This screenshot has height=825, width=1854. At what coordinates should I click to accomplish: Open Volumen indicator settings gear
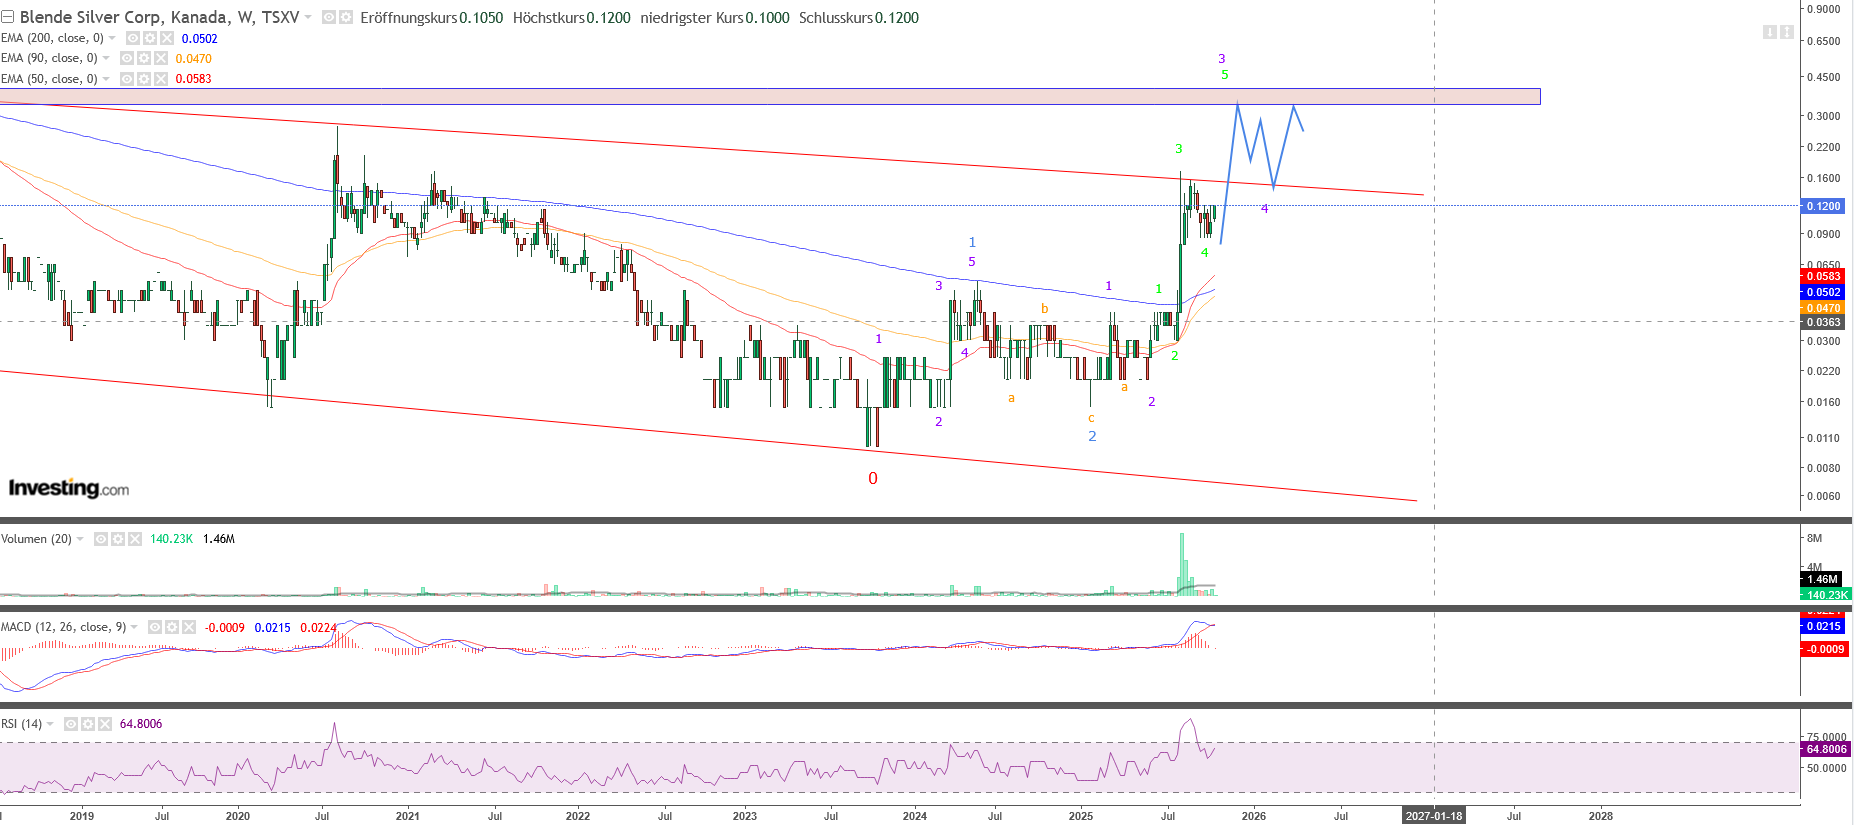click(118, 539)
